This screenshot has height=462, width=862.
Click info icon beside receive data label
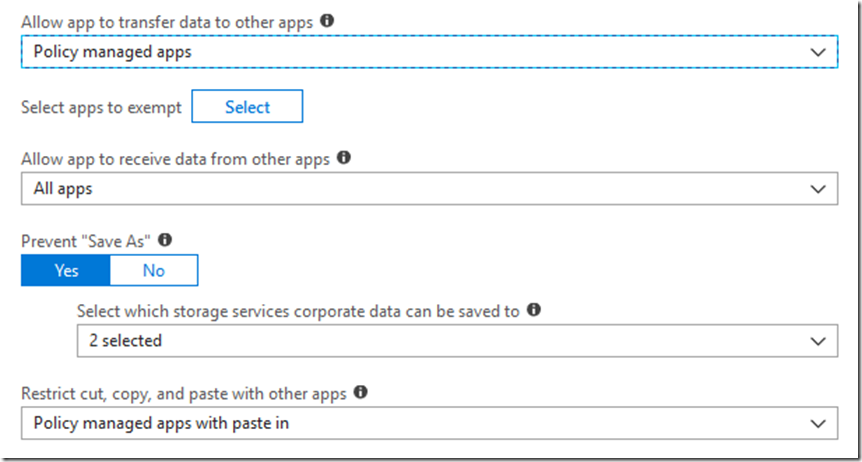(x=344, y=158)
